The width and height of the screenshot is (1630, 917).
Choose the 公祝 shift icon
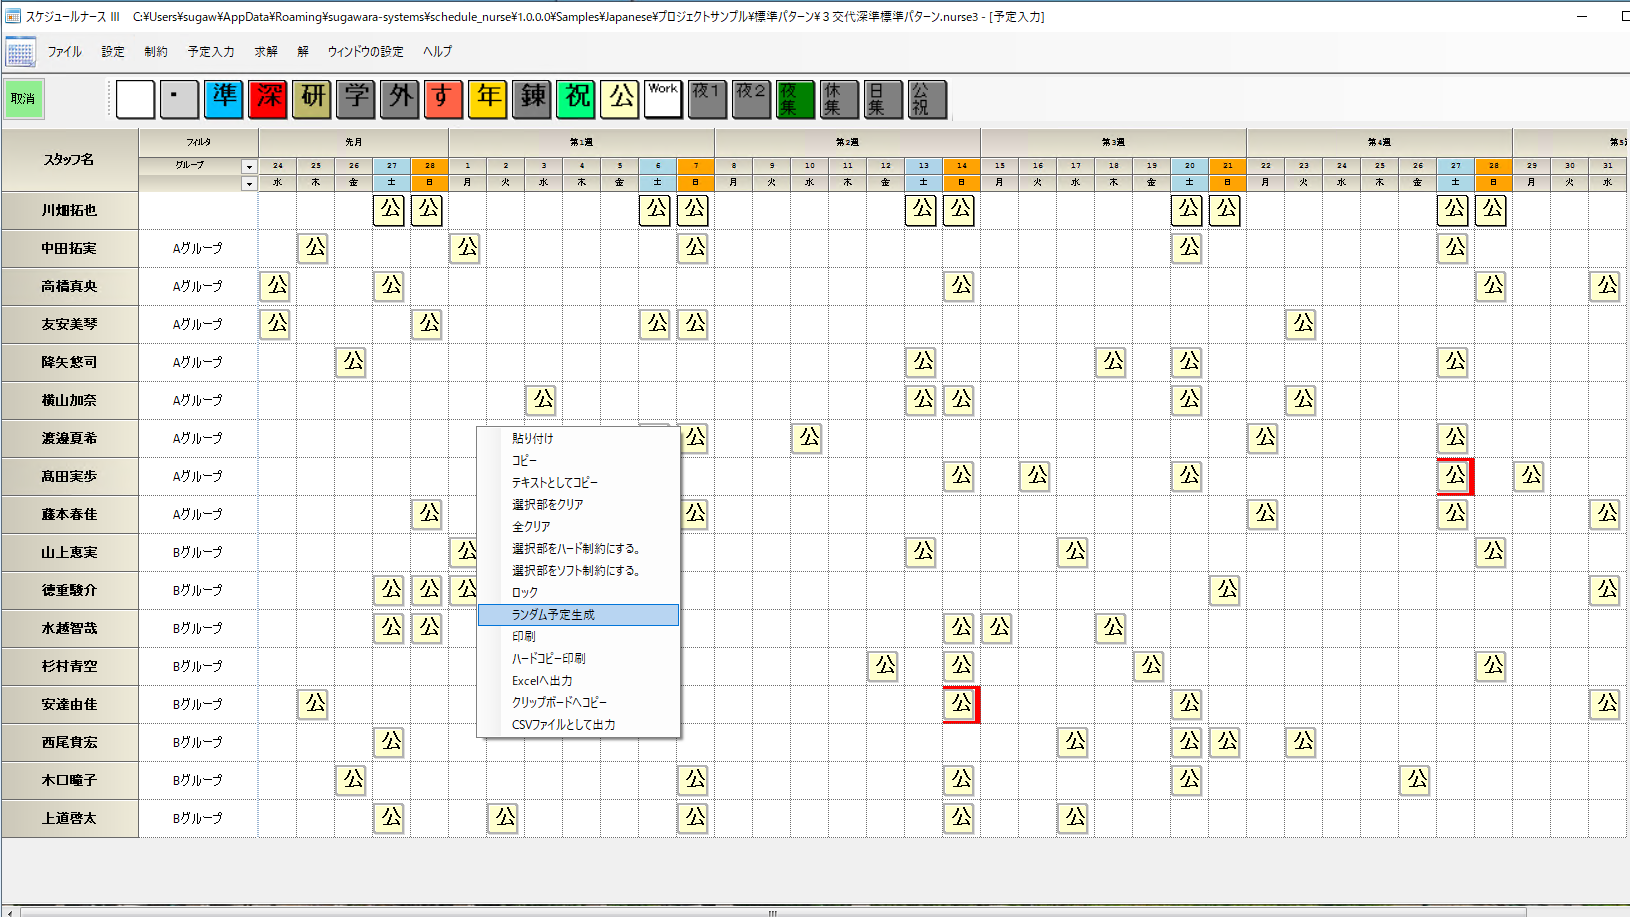[x=927, y=99]
